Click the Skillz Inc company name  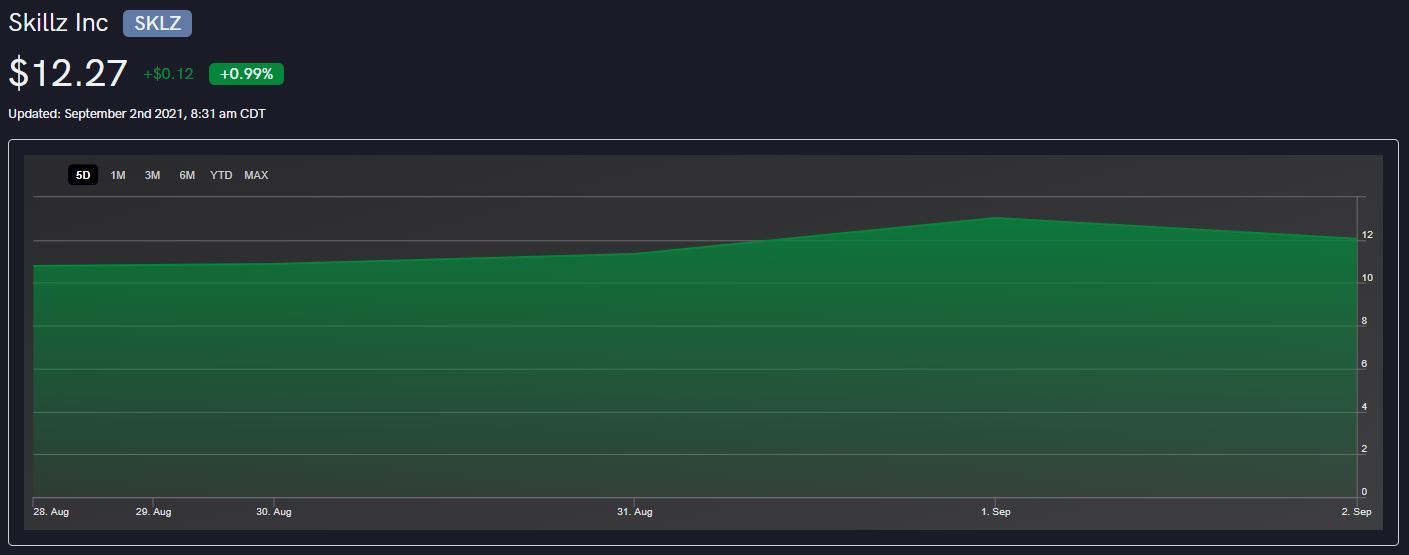pos(58,22)
